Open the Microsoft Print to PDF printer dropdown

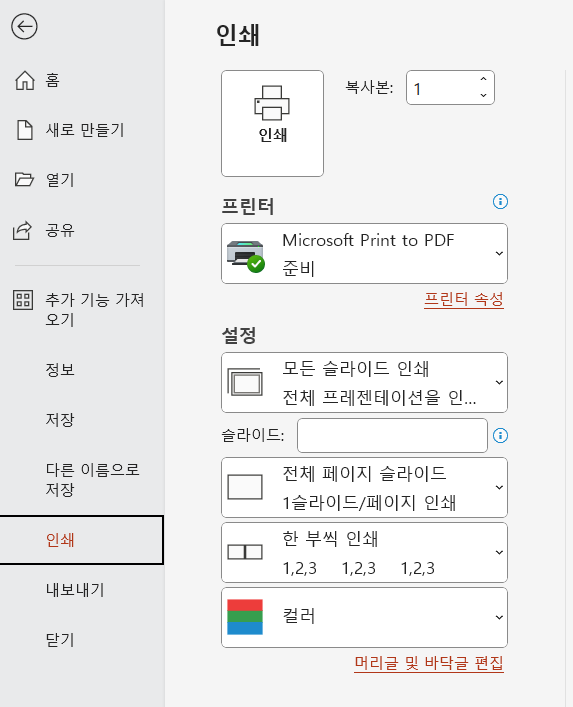pos(364,253)
